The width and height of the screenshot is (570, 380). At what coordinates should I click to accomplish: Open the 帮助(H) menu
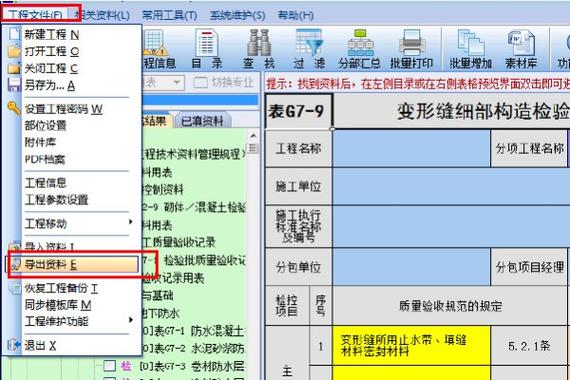(x=296, y=15)
